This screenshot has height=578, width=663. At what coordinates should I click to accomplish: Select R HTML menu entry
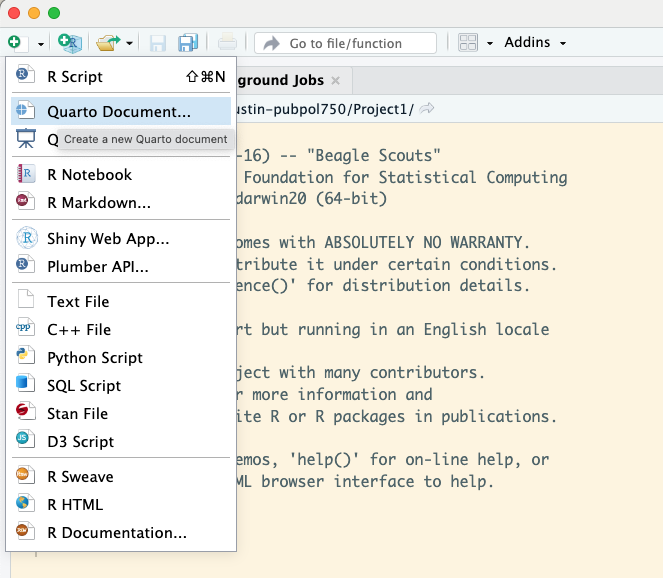121,504
